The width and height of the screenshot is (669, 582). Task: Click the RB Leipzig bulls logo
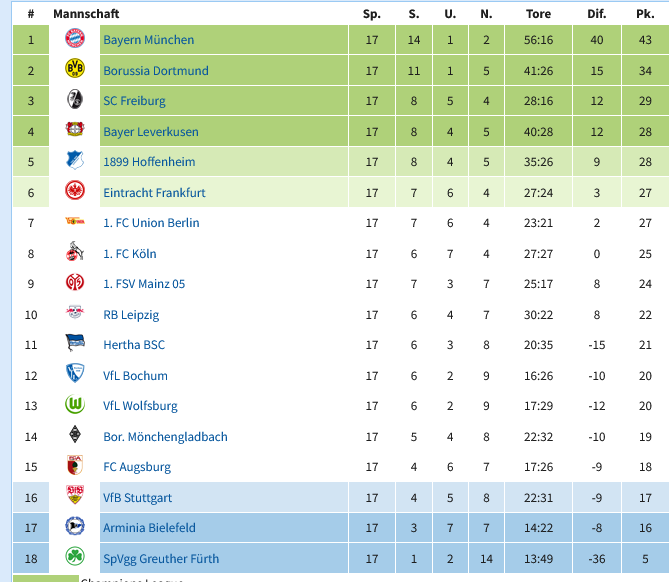pyautogui.click(x=75, y=312)
